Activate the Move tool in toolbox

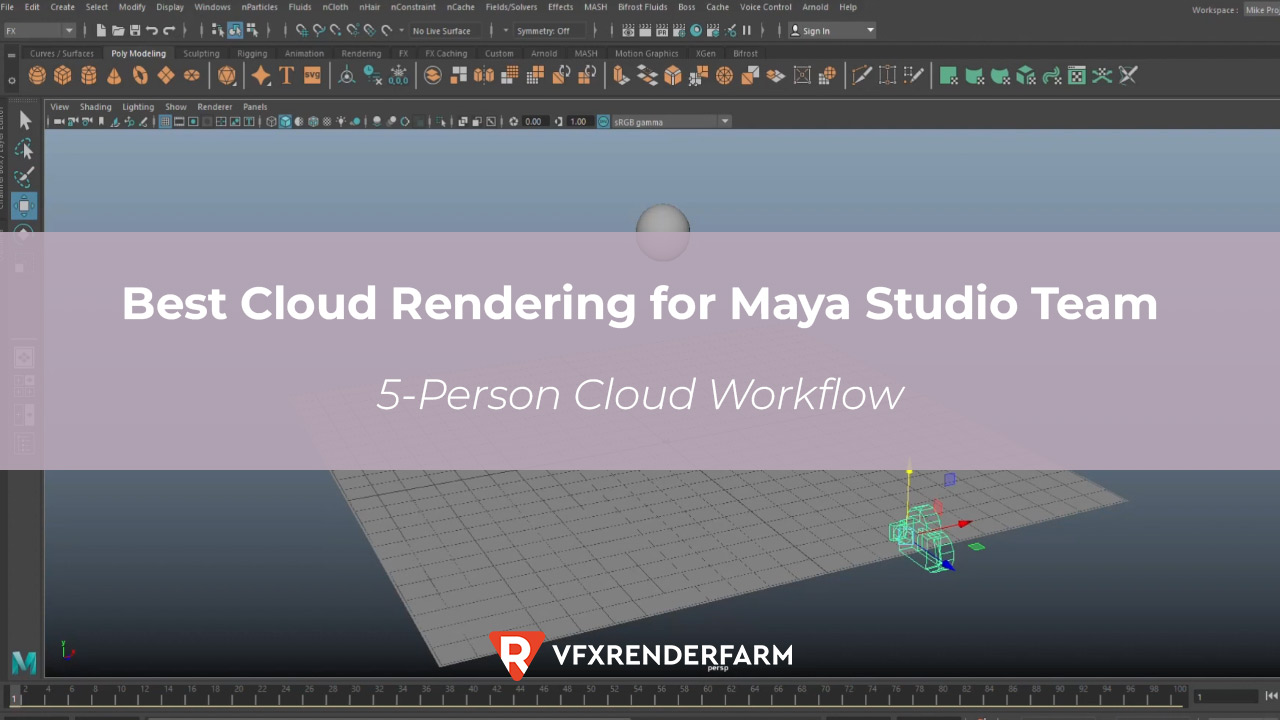tap(25, 205)
